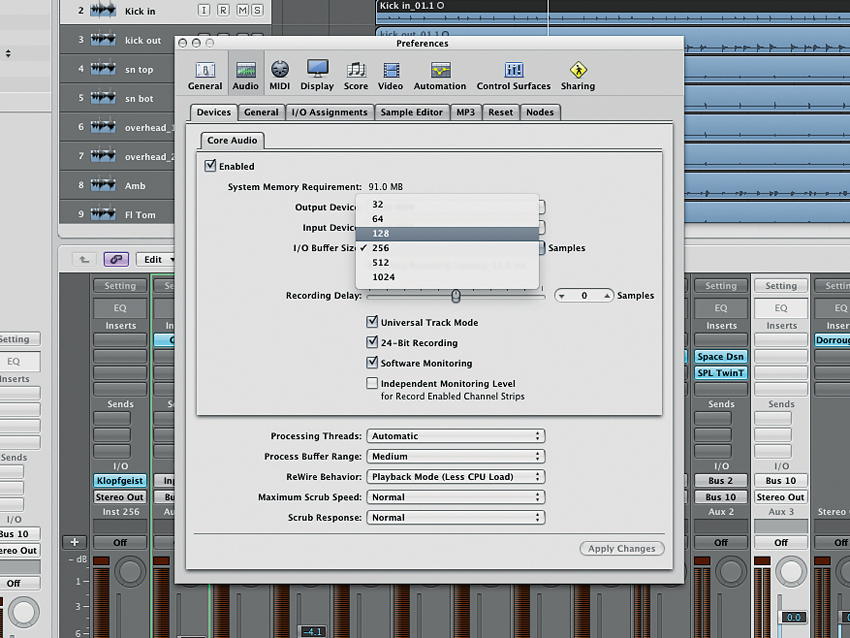Click waveform icon of sn top track
Image resolution: width=850 pixels, height=638 pixels.
(x=103, y=69)
